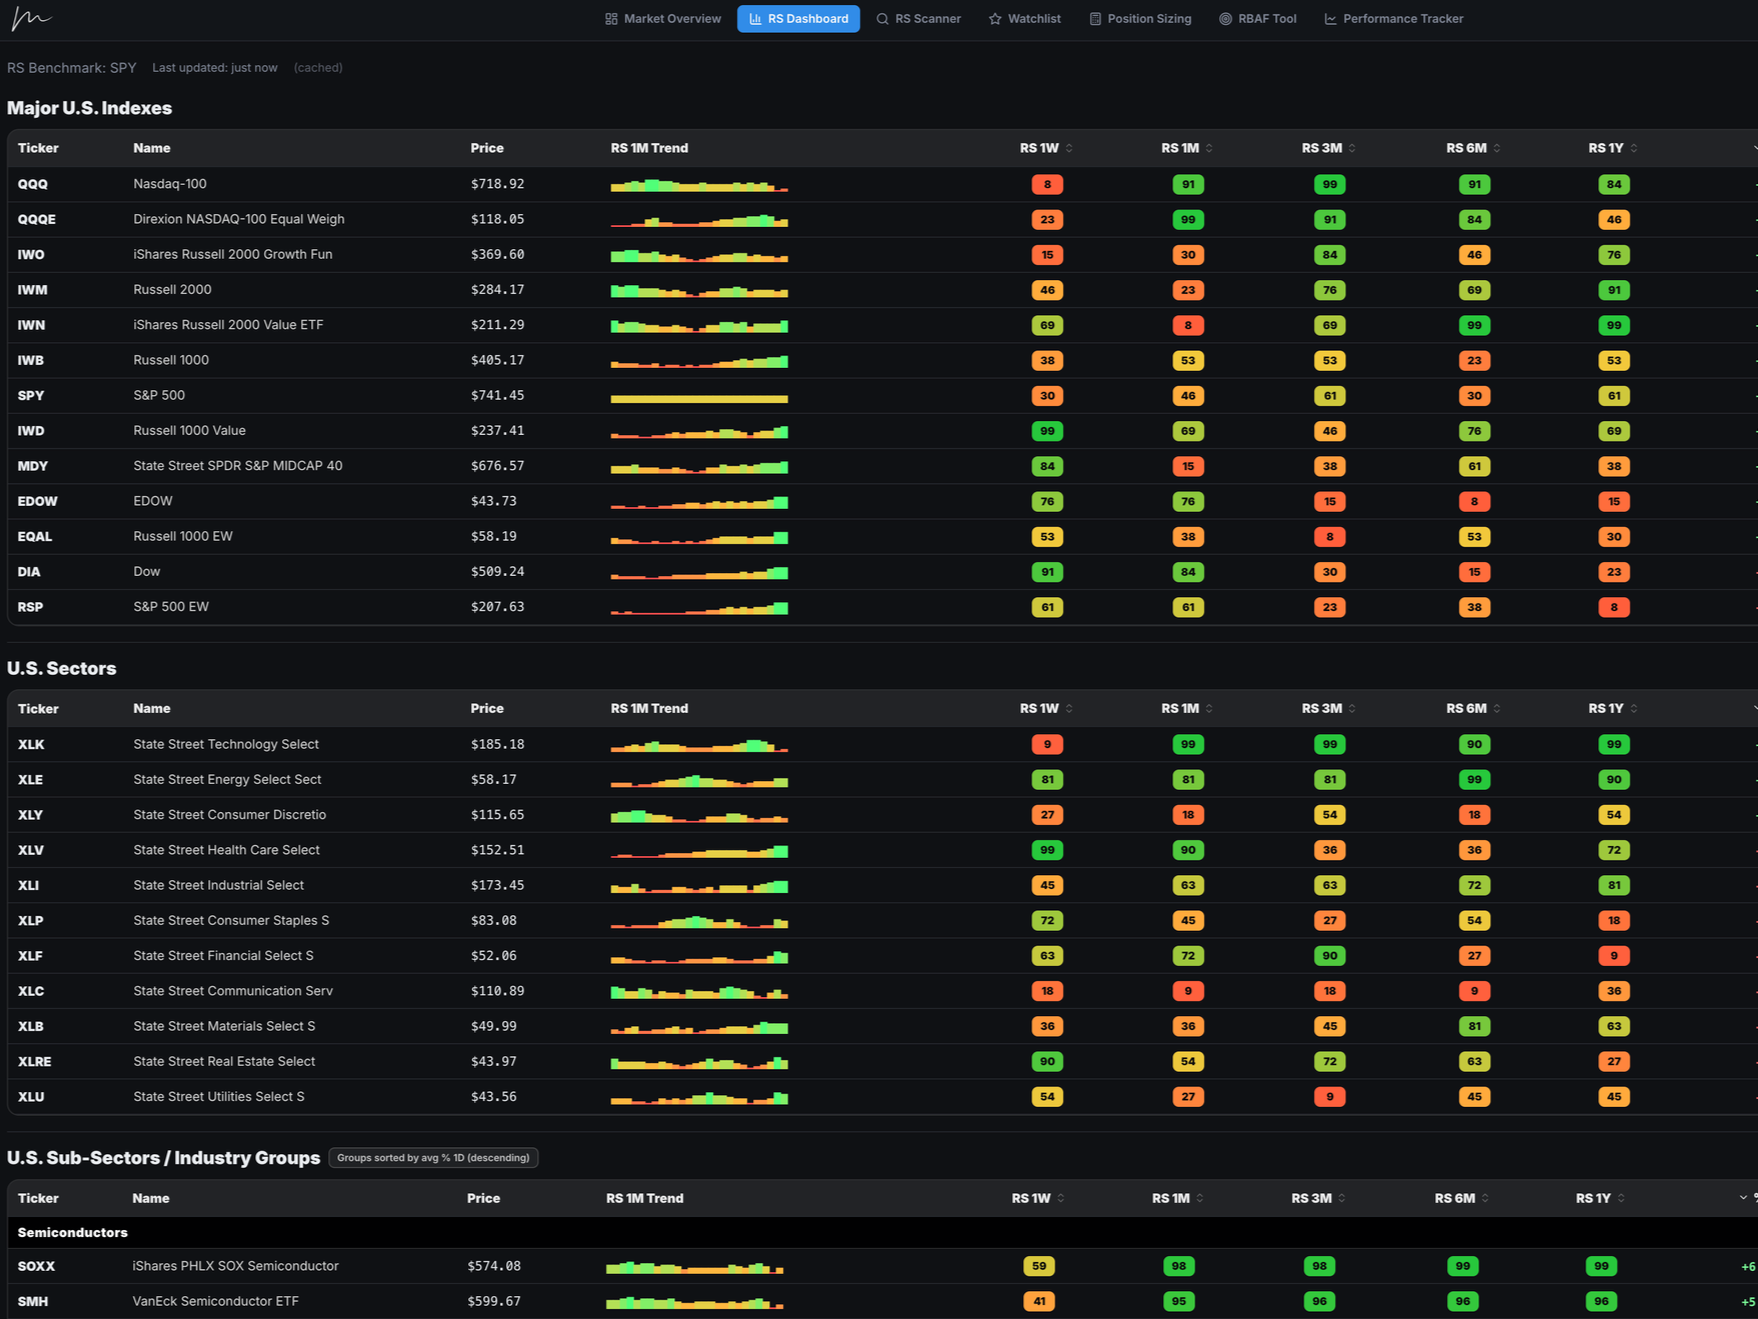The image size is (1758, 1319).
Task: Click the QQQ ticker in Major Indexes
Action: coord(33,184)
